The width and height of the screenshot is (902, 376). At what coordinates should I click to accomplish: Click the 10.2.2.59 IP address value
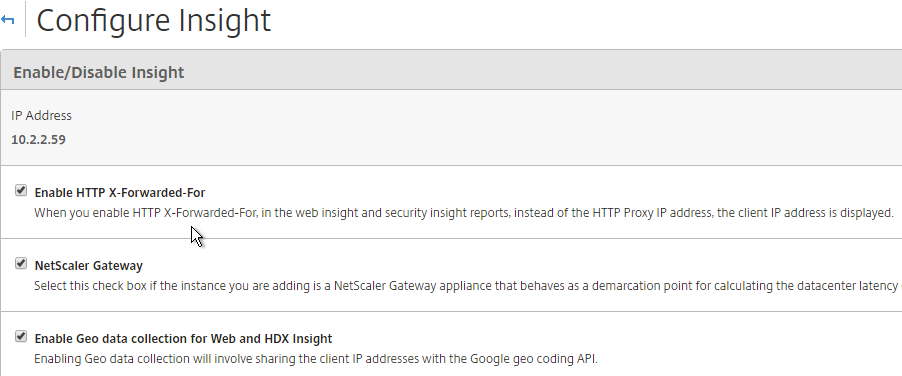(38, 139)
